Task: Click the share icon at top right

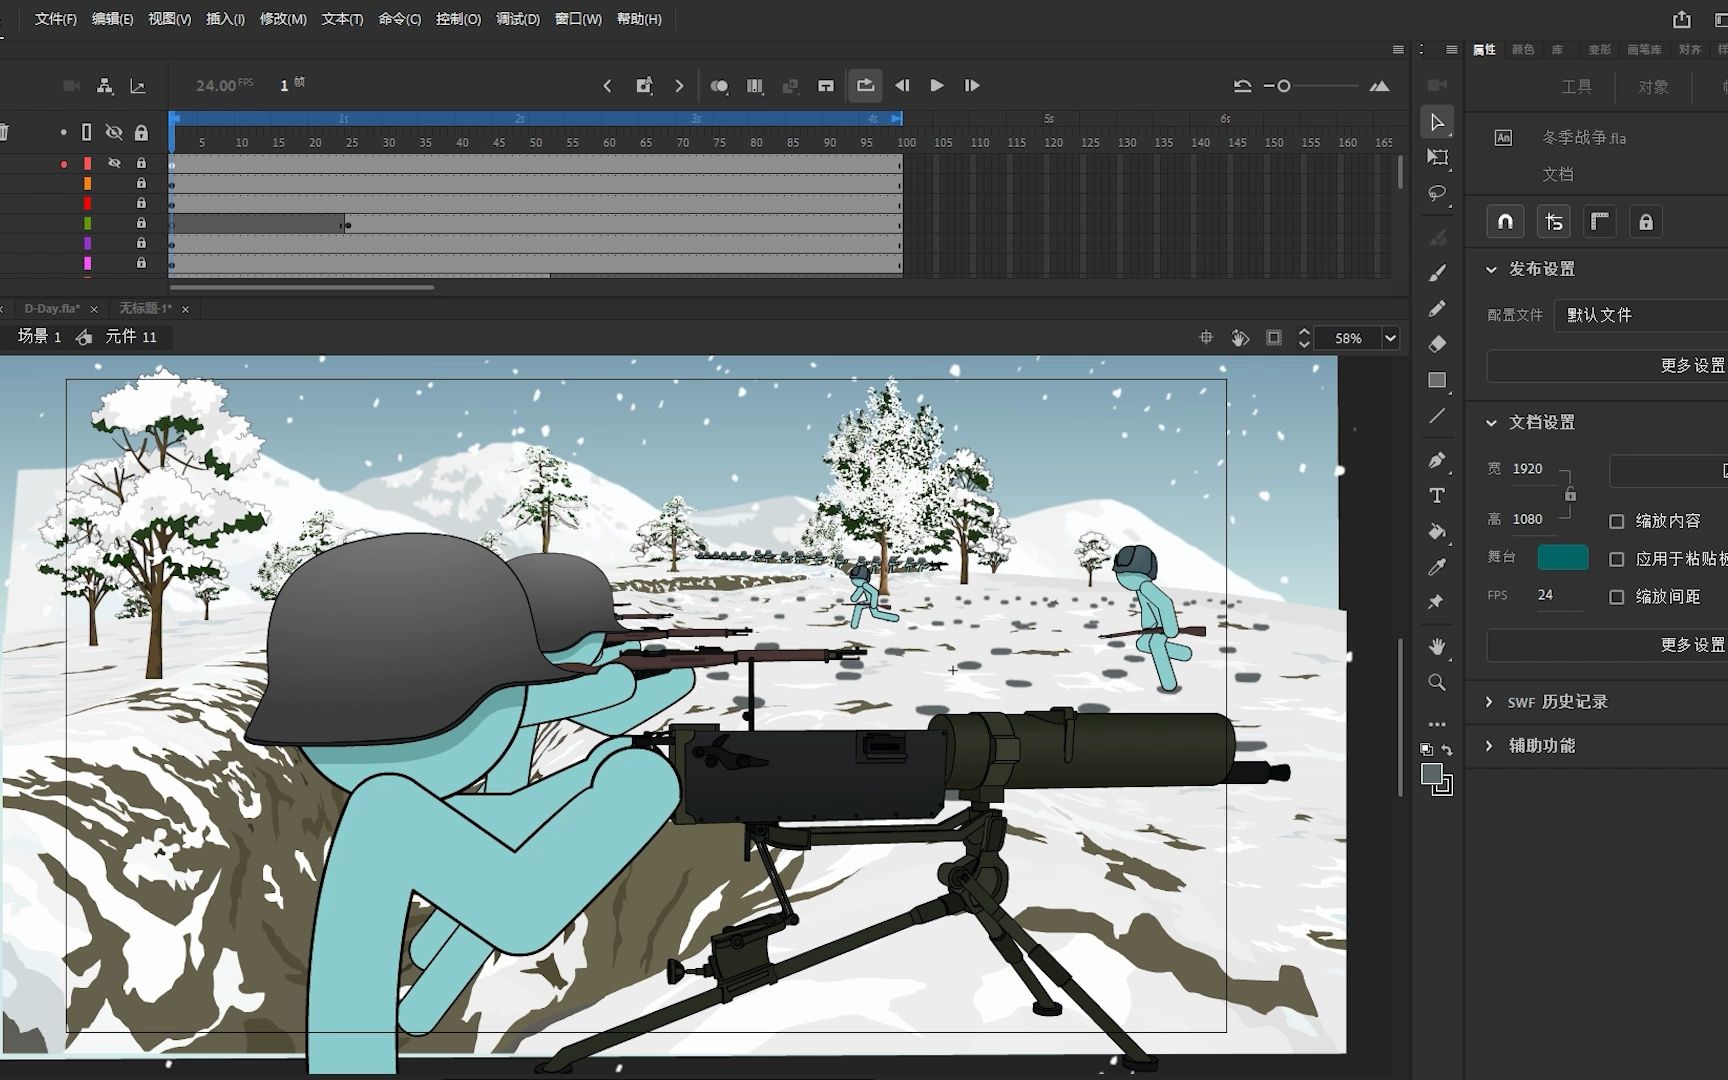Action: pos(1682,19)
